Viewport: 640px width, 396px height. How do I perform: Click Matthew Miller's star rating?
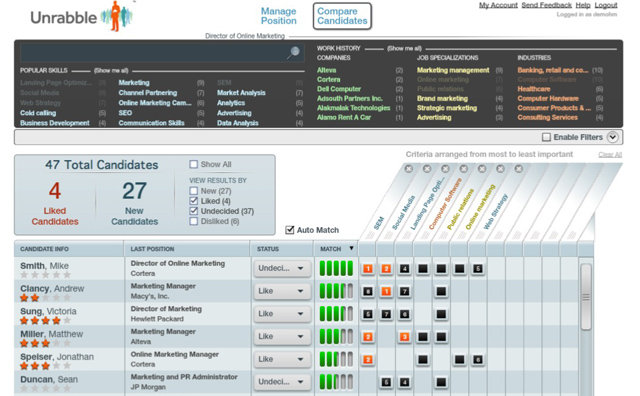point(46,343)
